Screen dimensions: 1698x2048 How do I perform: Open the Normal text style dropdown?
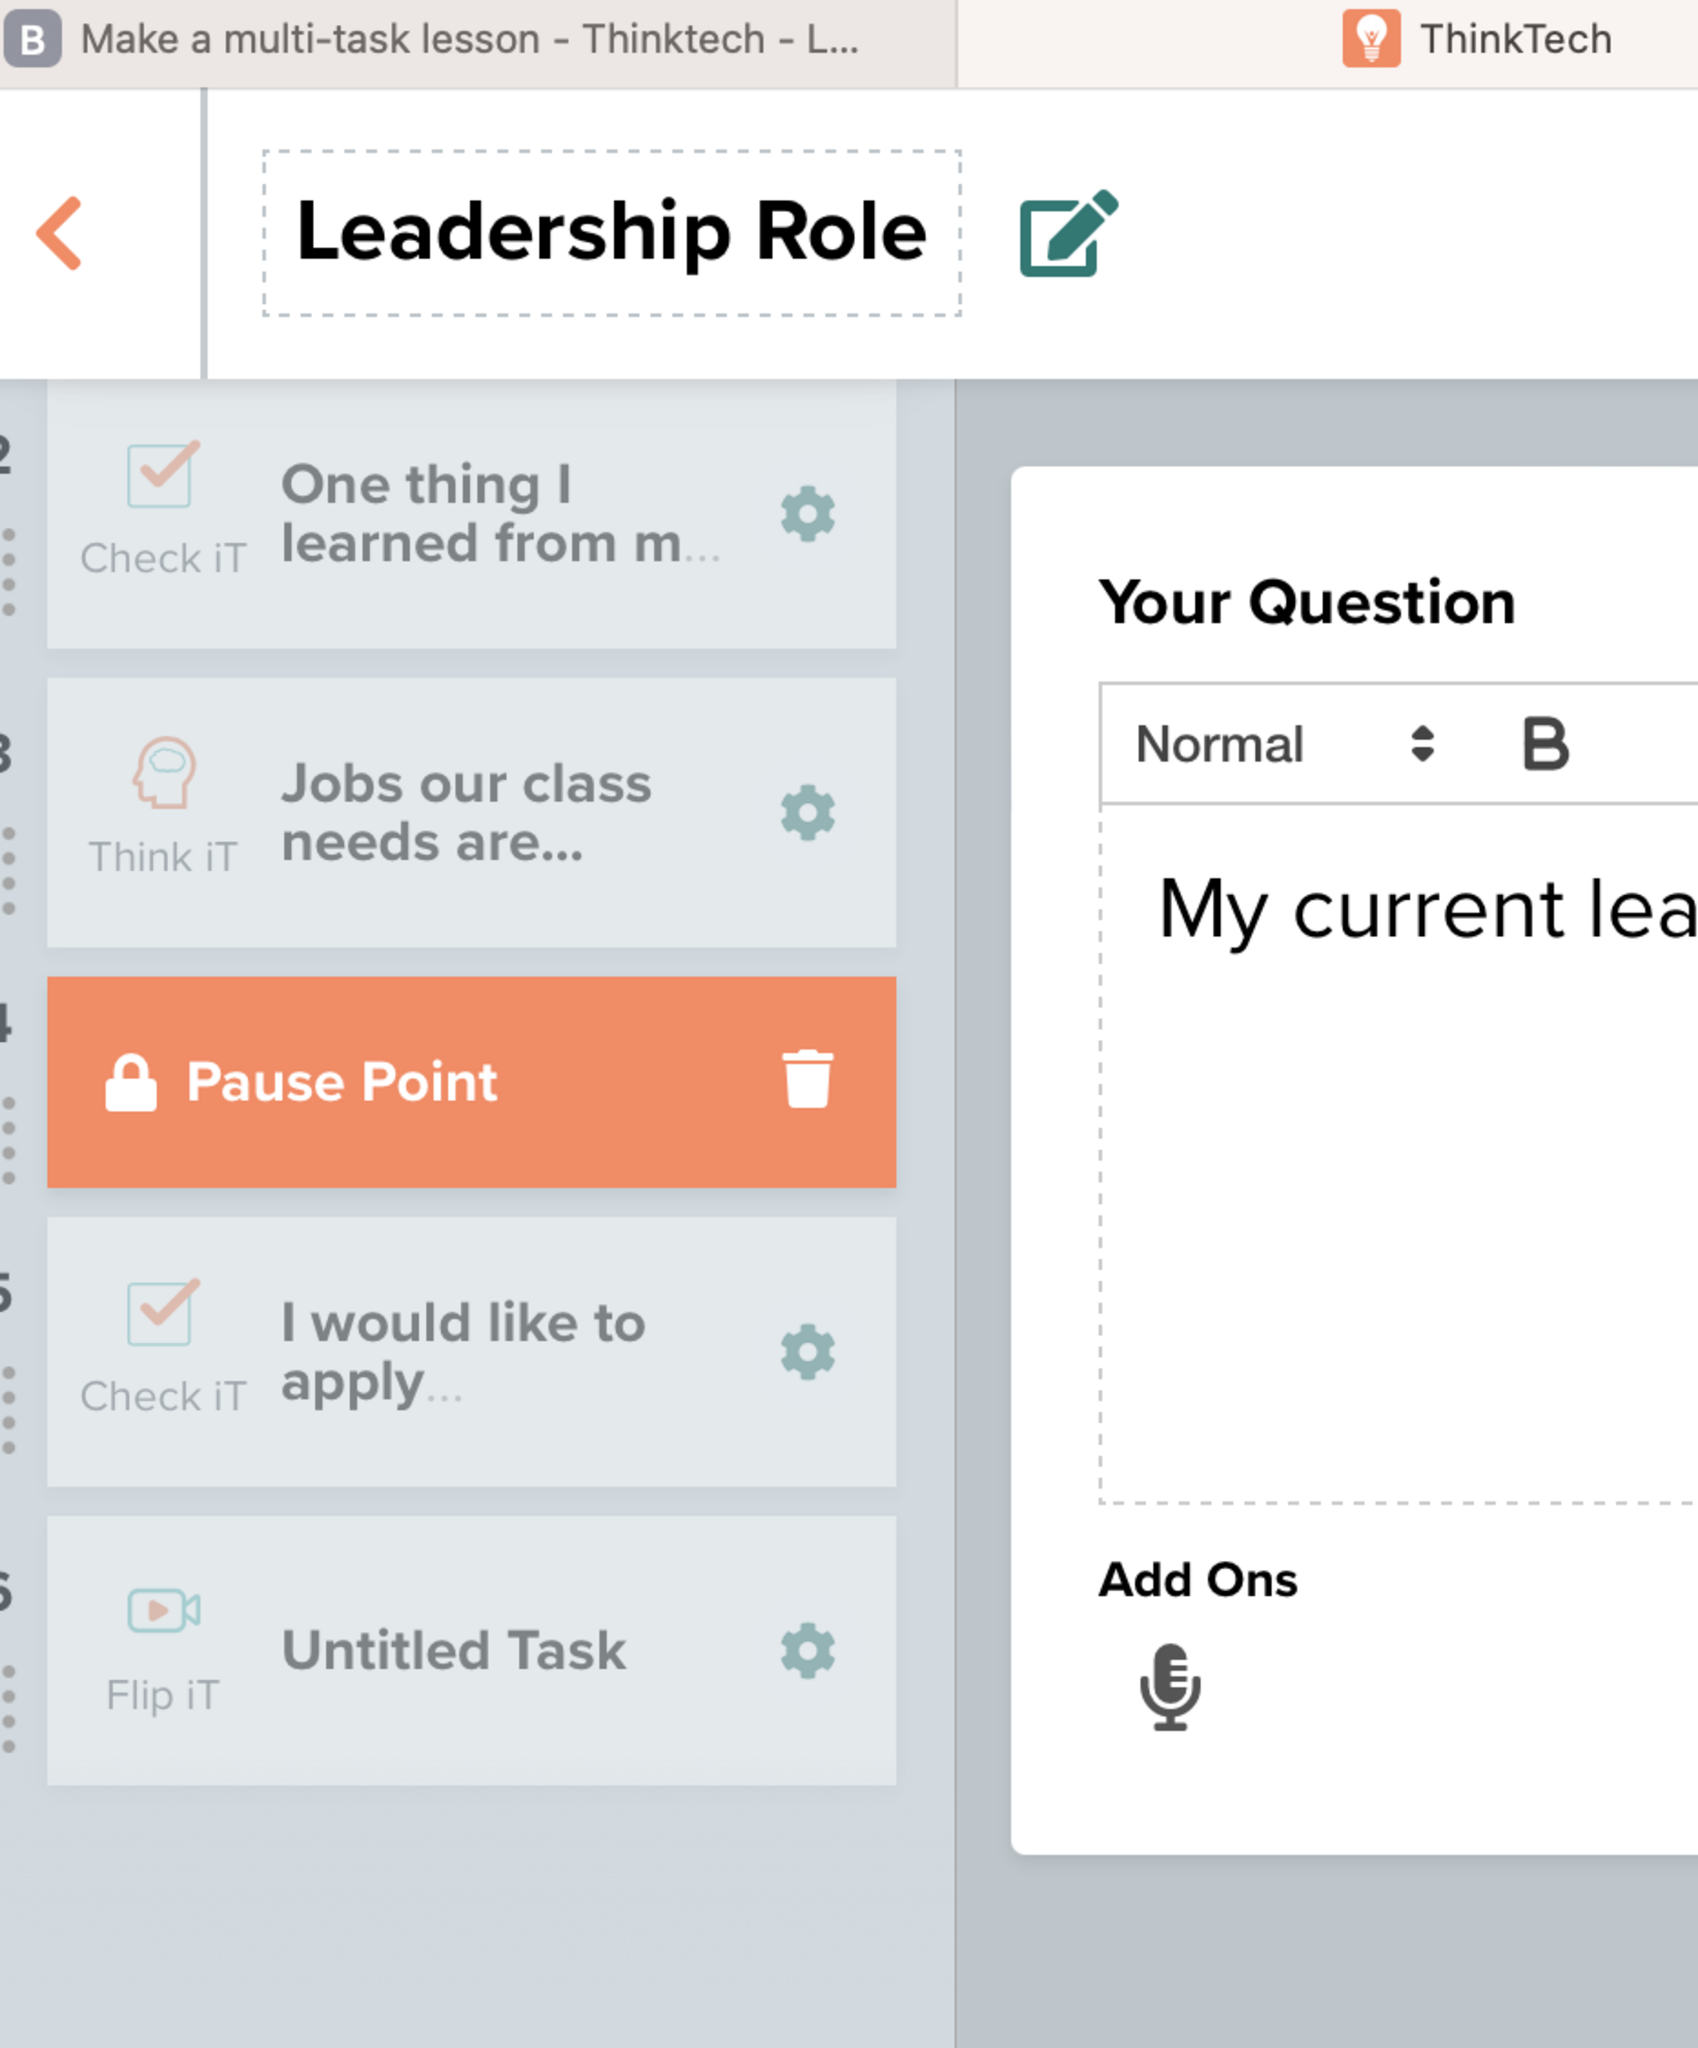[x=1285, y=745]
